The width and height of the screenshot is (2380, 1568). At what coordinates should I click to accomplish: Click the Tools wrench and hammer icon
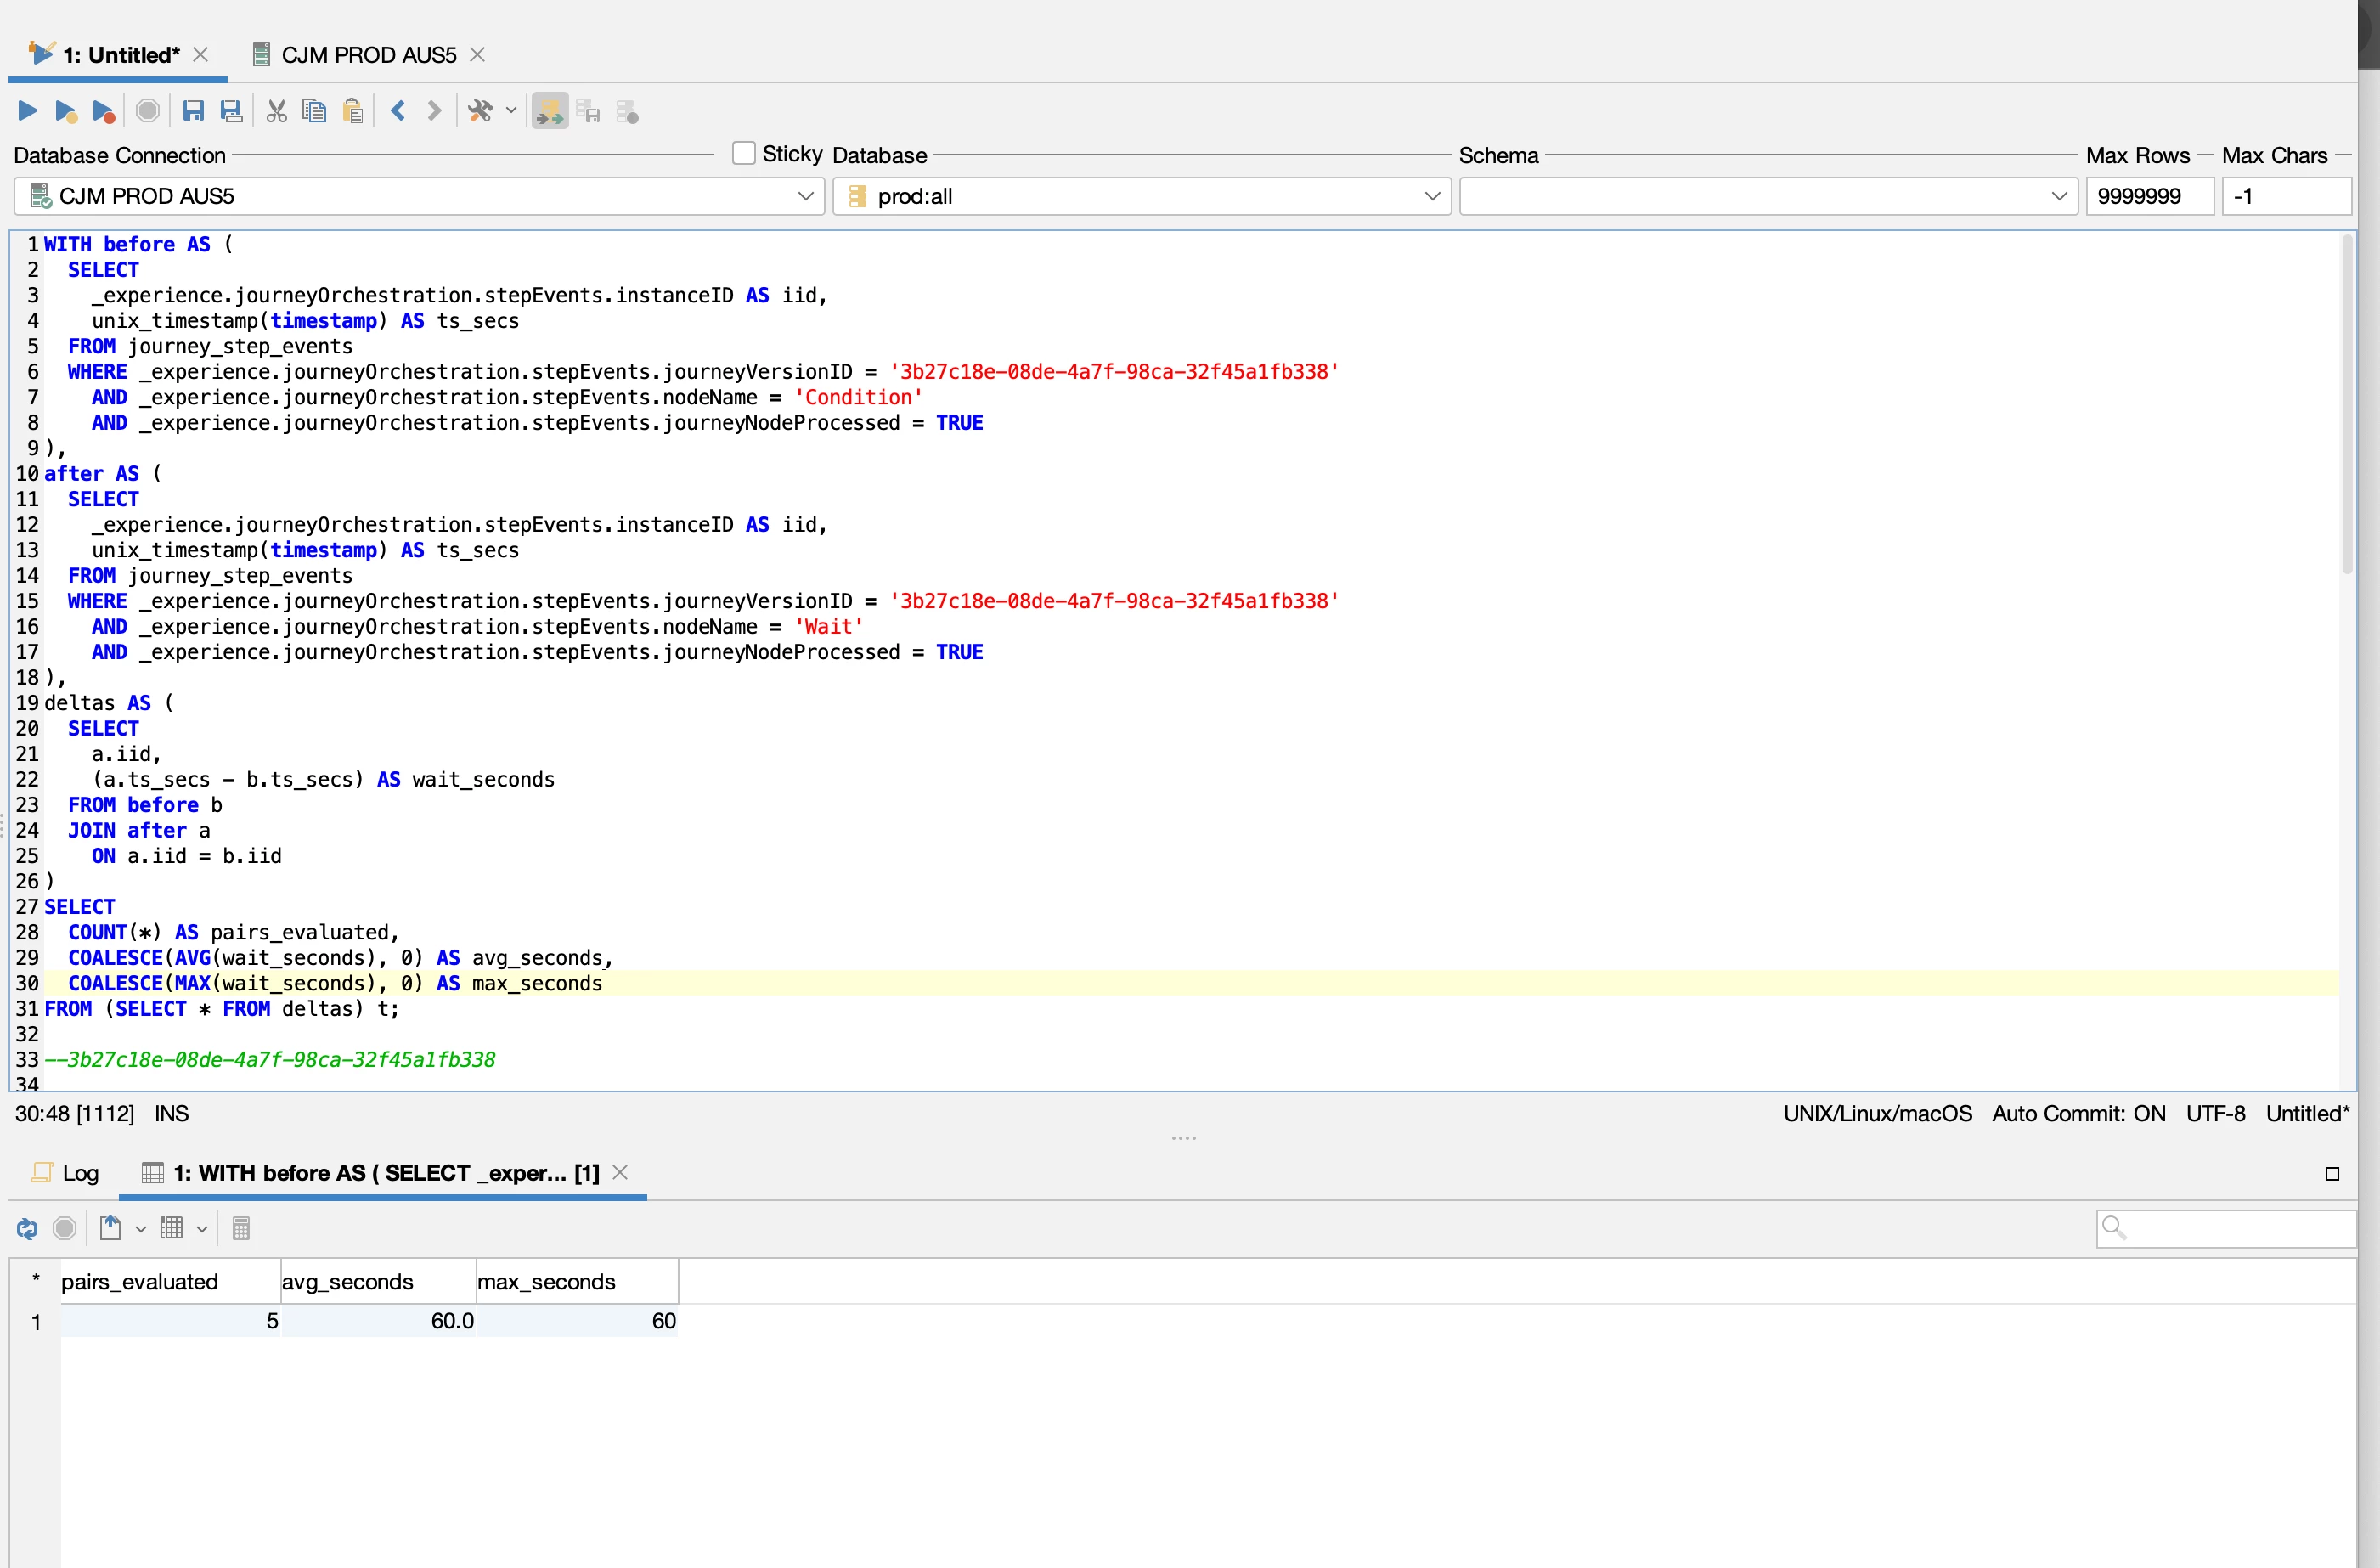[480, 110]
